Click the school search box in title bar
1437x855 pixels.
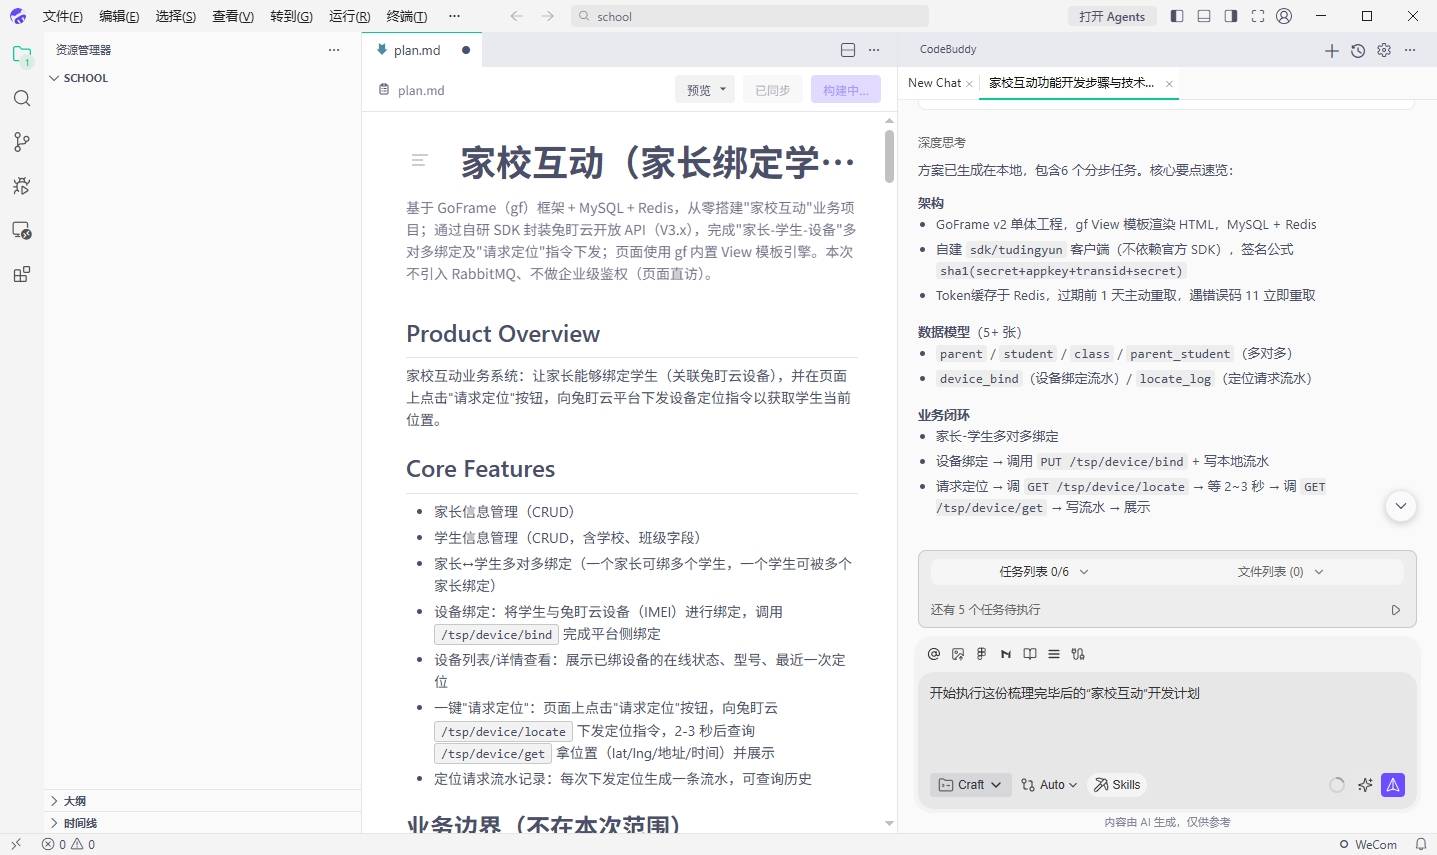click(x=750, y=16)
